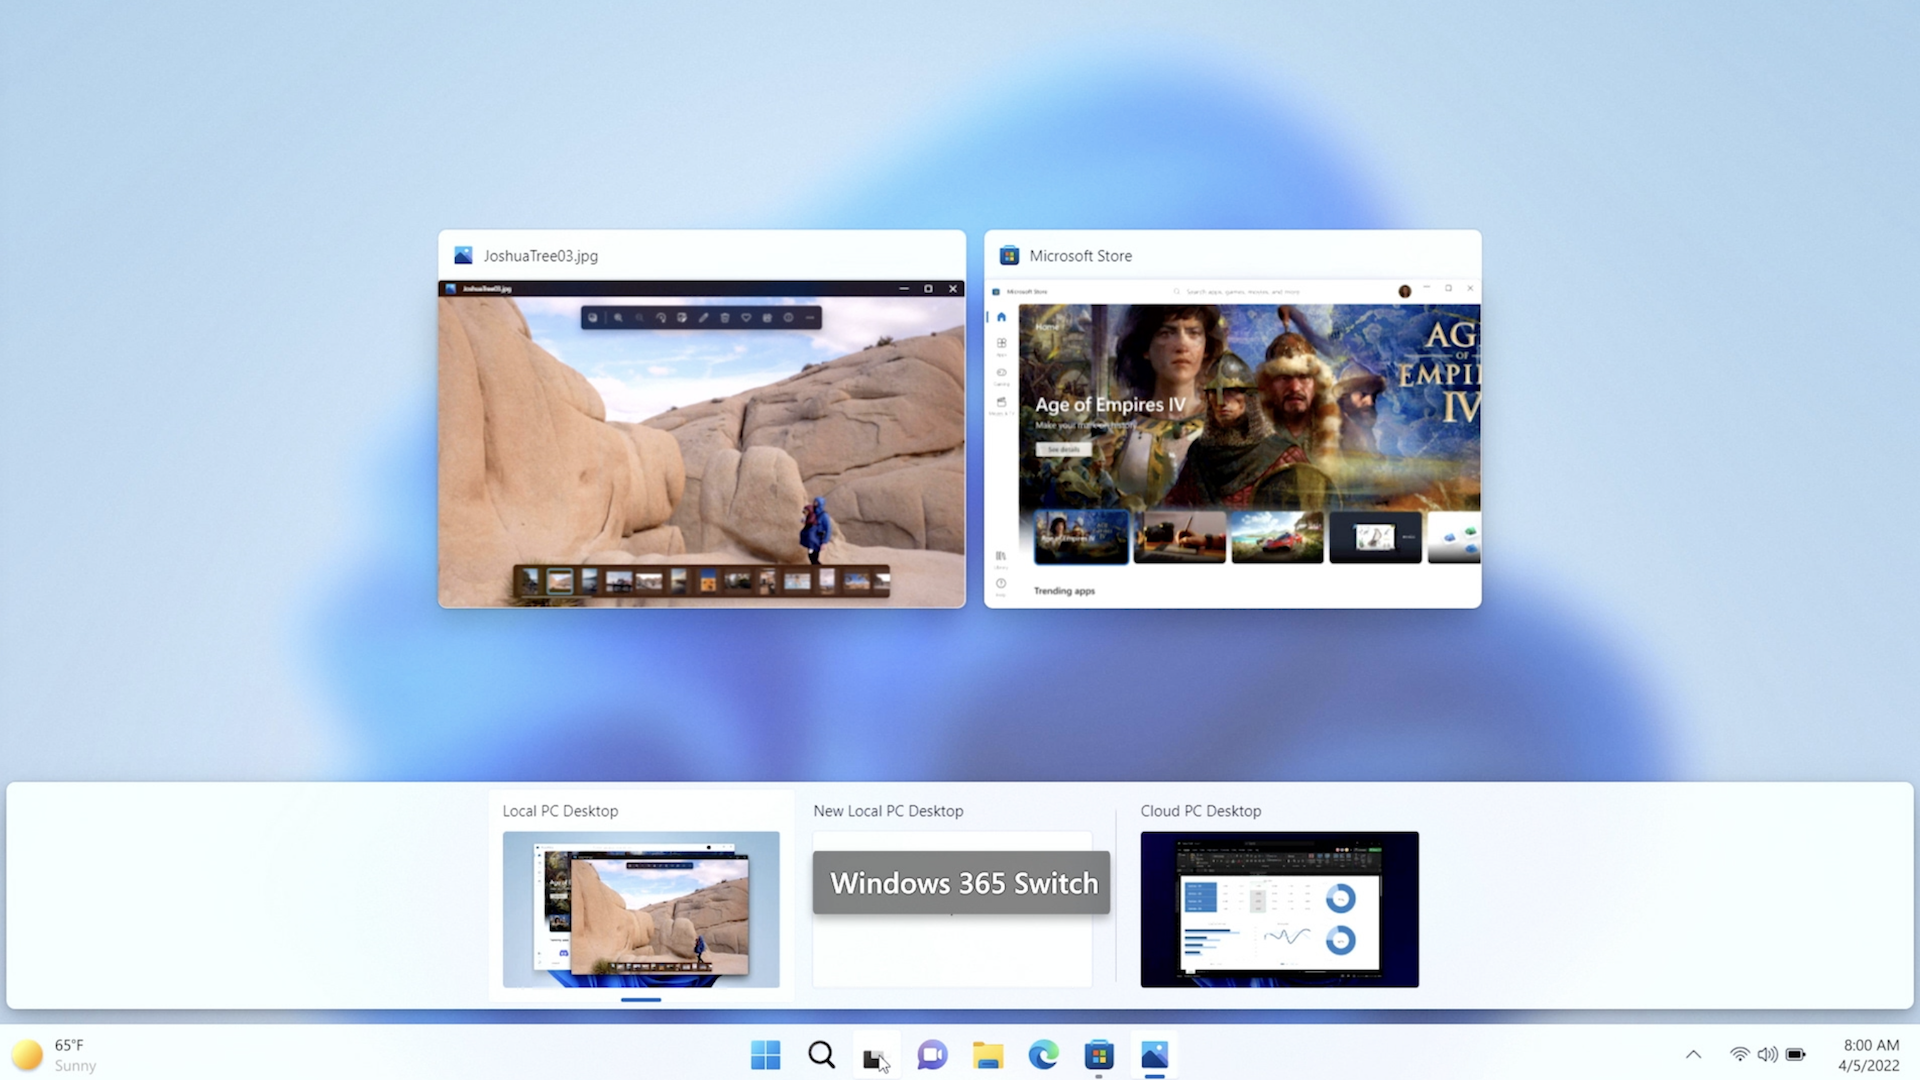Open File Explorer from taskbar
Screen dimensions: 1920x1080
pyautogui.click(x=988, y=1055)
